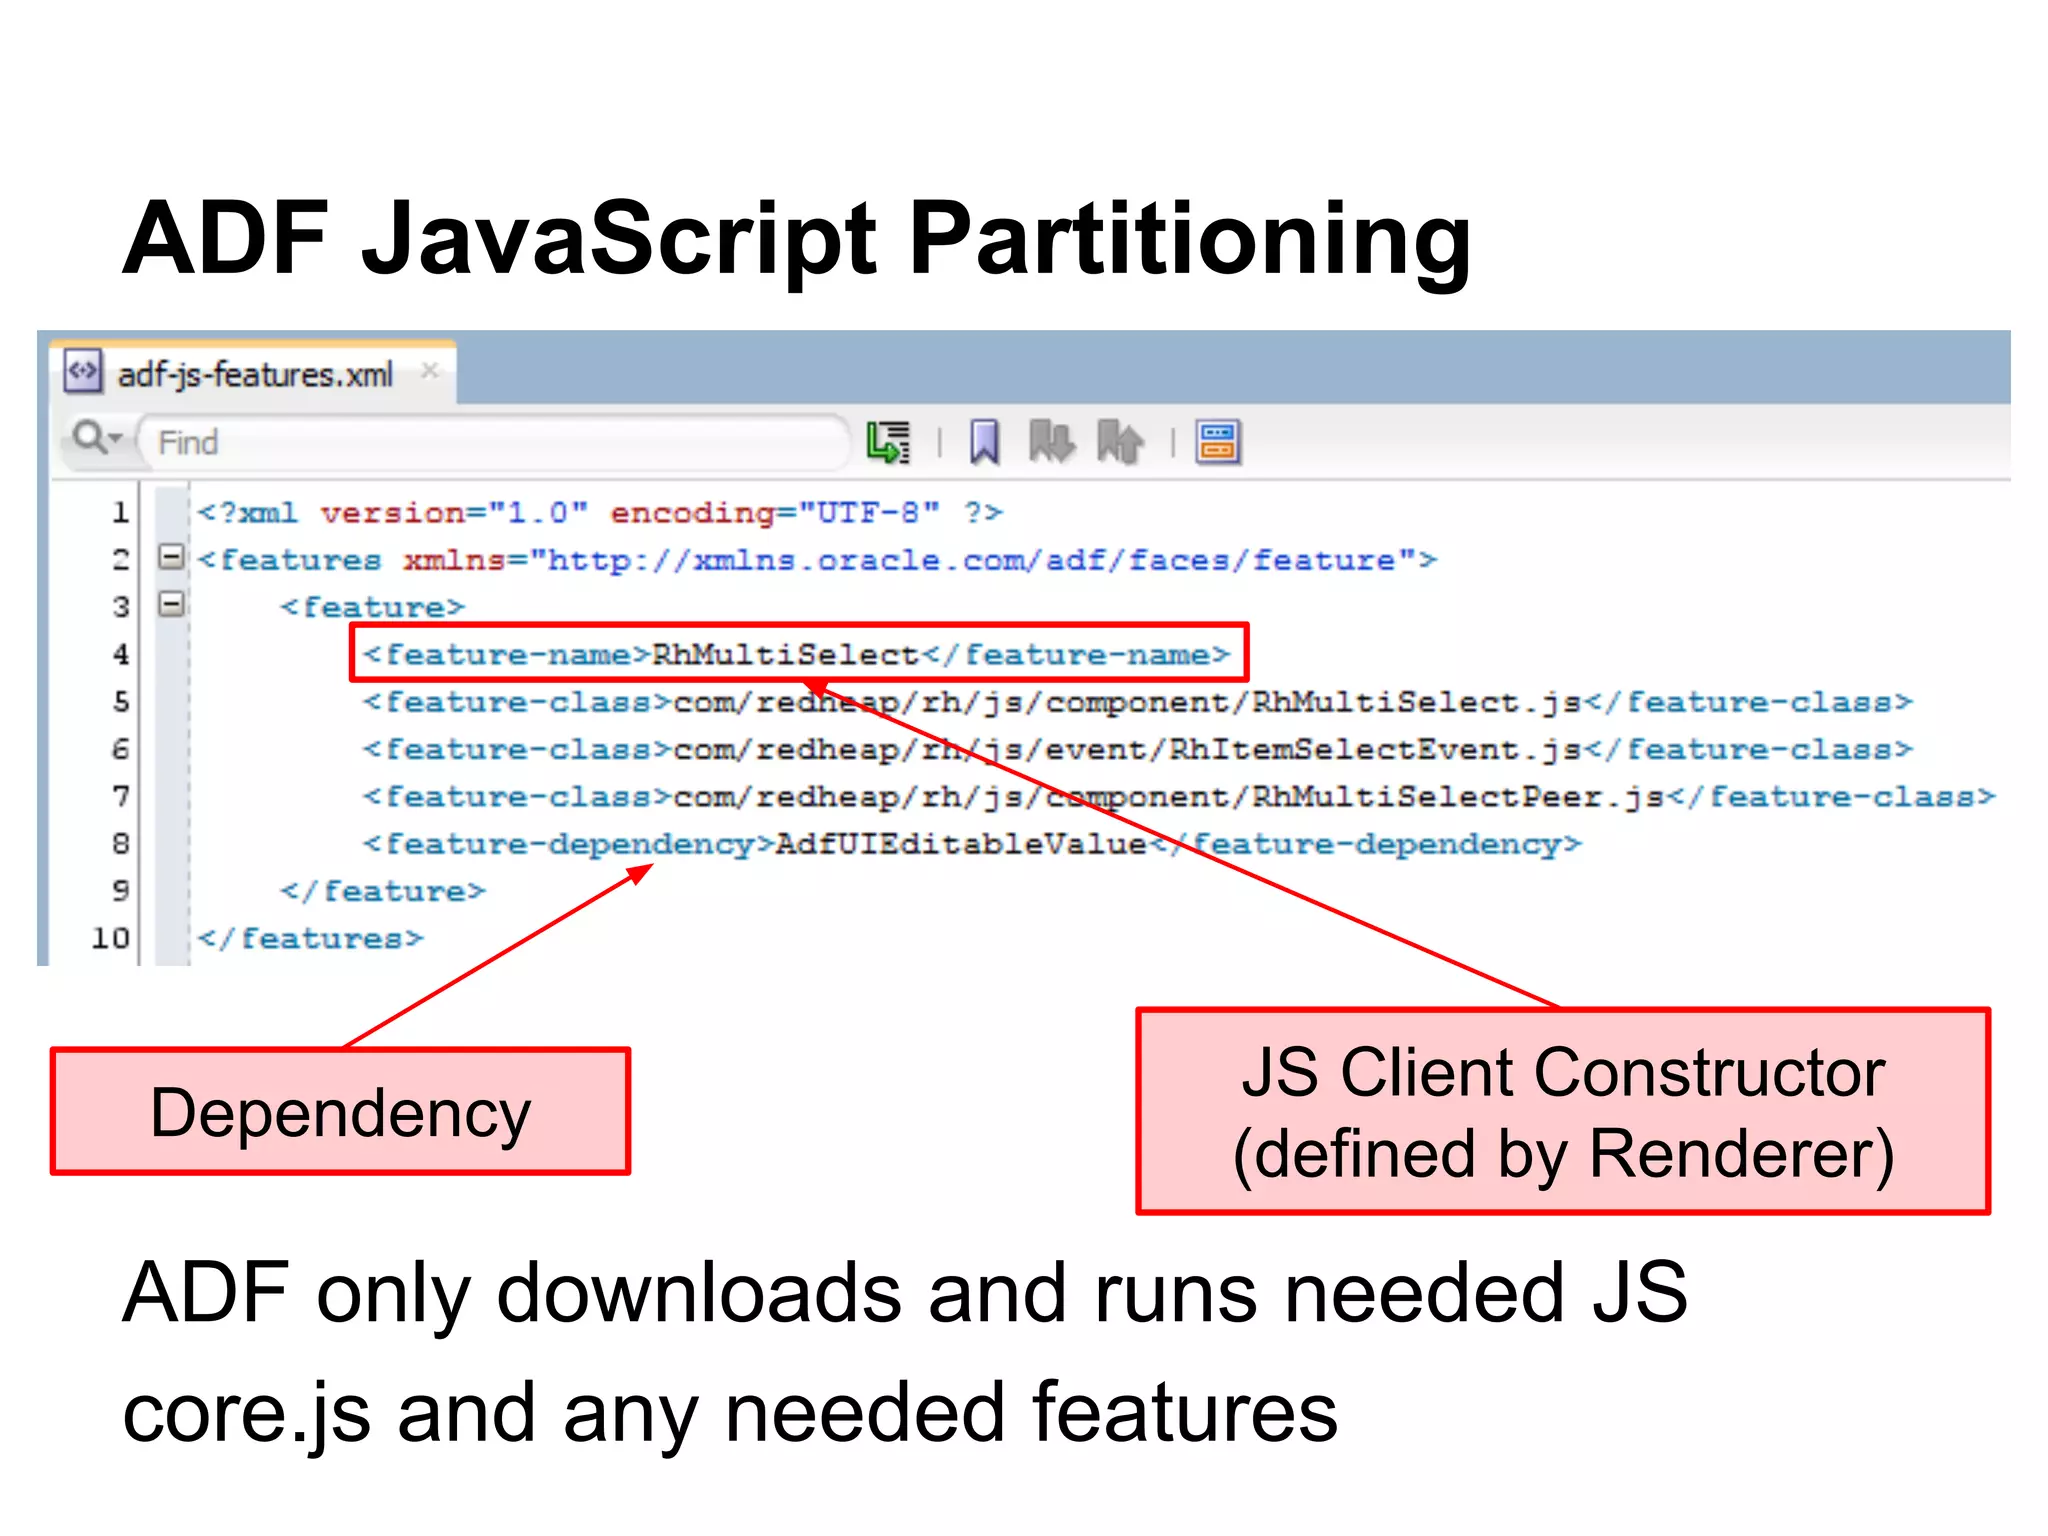Click the opening feature tag on line 3

coord(372,607)
